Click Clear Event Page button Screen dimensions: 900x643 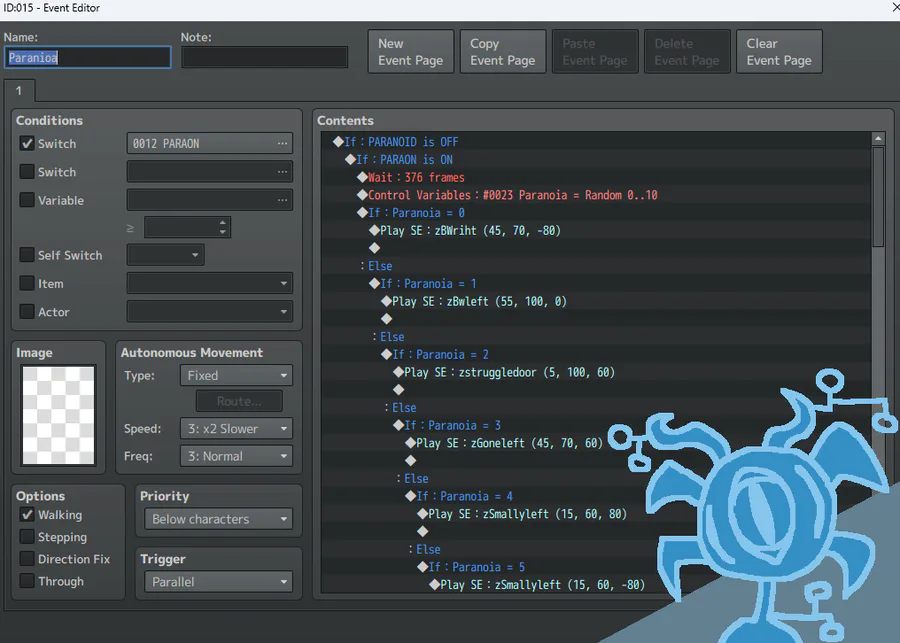pos(779,52)
